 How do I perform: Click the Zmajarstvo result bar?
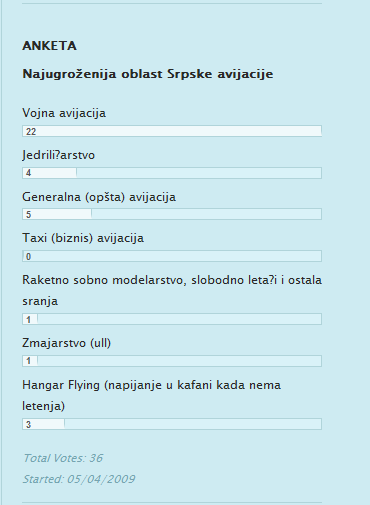point(172,361)
